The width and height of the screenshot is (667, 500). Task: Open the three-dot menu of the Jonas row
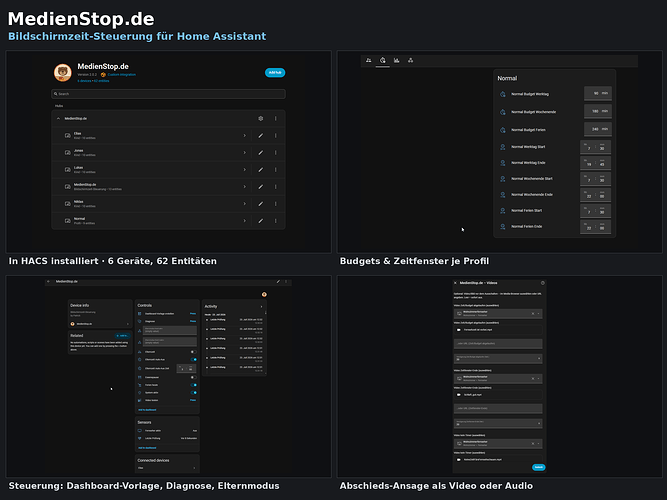coord(276,152)
